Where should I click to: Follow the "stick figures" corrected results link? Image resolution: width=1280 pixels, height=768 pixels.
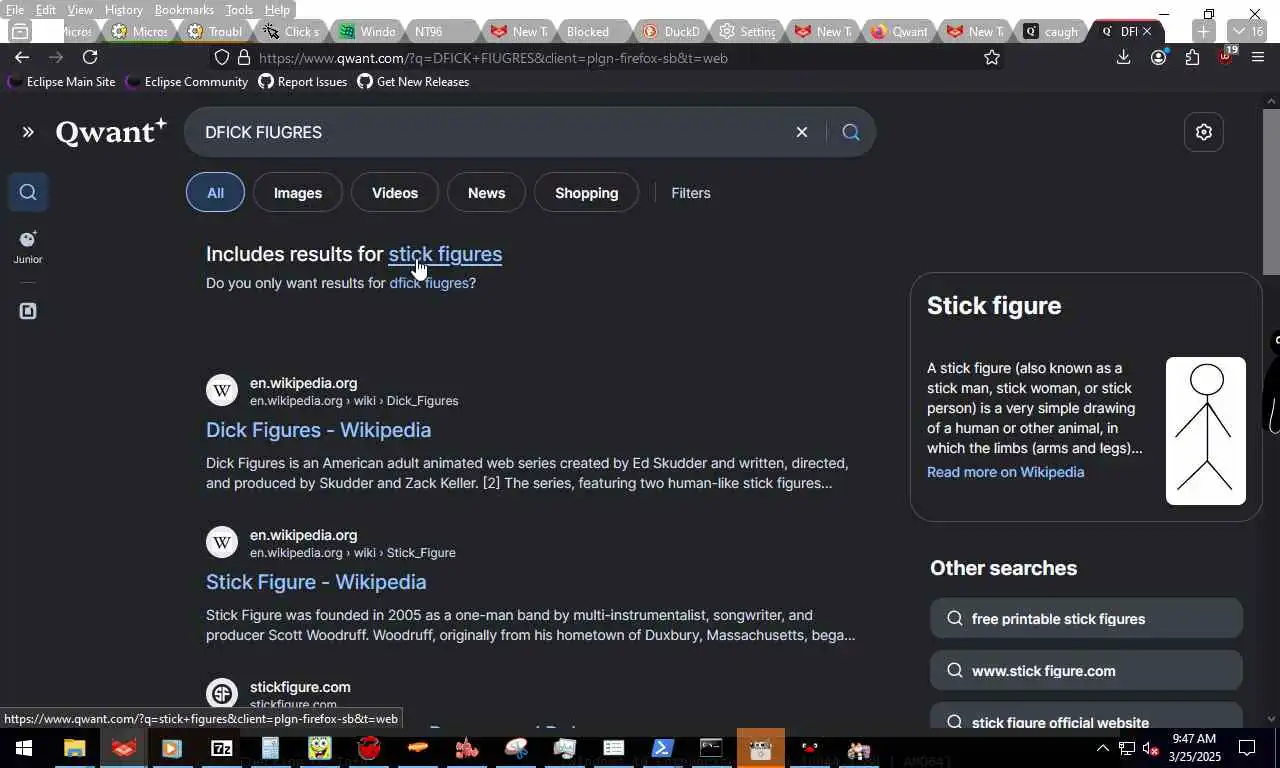[x=445, y=254]
